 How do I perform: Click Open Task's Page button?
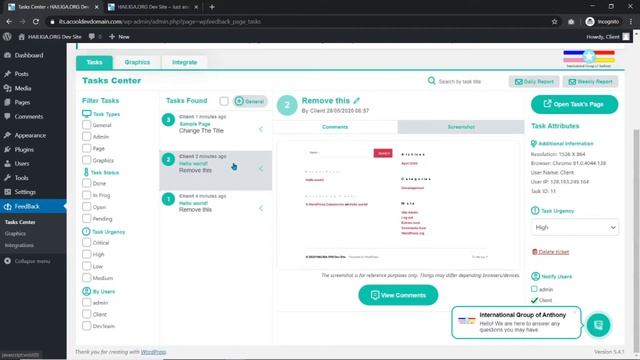point(574,104)
